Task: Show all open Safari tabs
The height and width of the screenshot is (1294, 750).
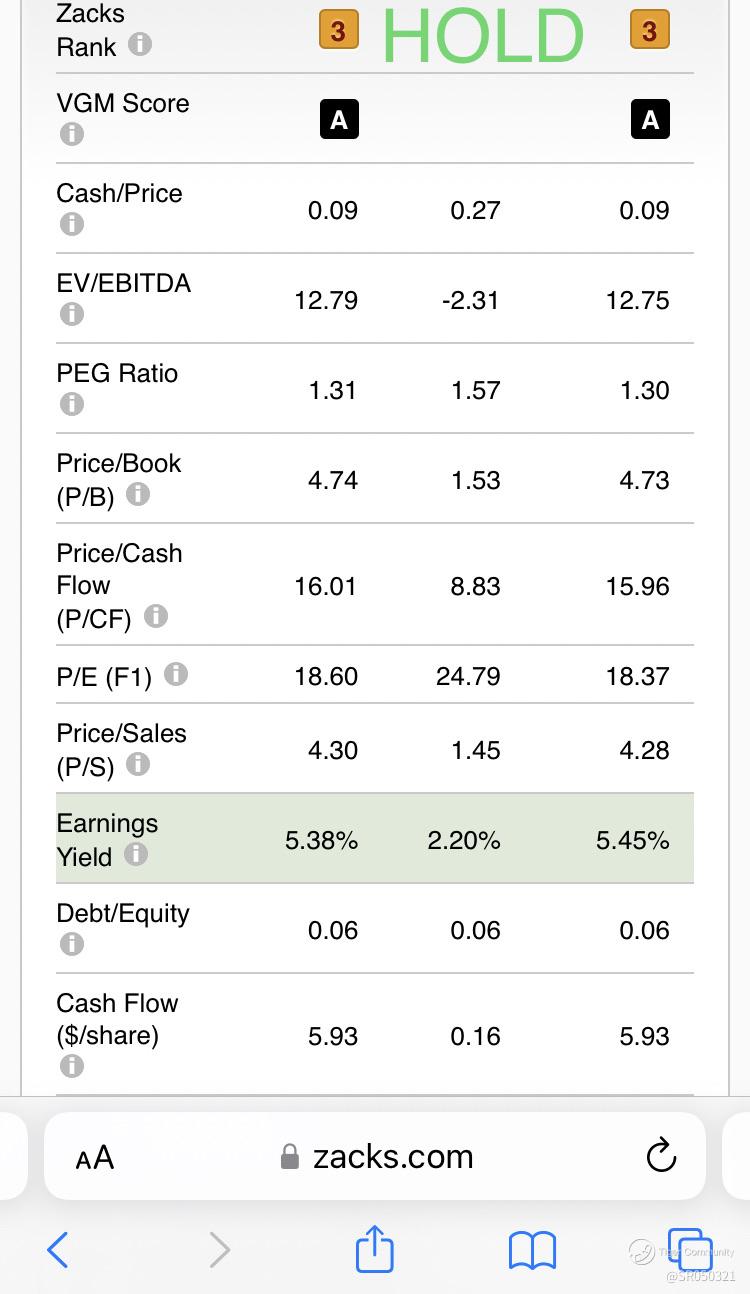Action: 689,1250
